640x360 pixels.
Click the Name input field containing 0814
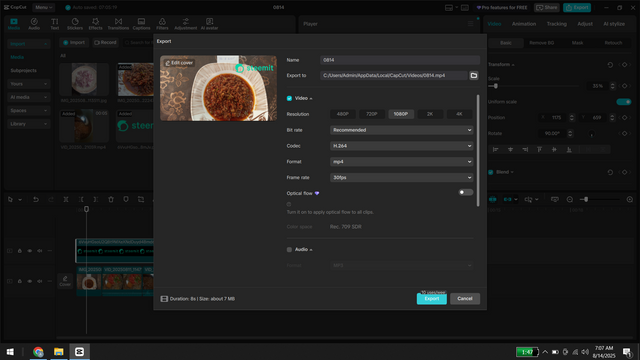coord(400,60)
